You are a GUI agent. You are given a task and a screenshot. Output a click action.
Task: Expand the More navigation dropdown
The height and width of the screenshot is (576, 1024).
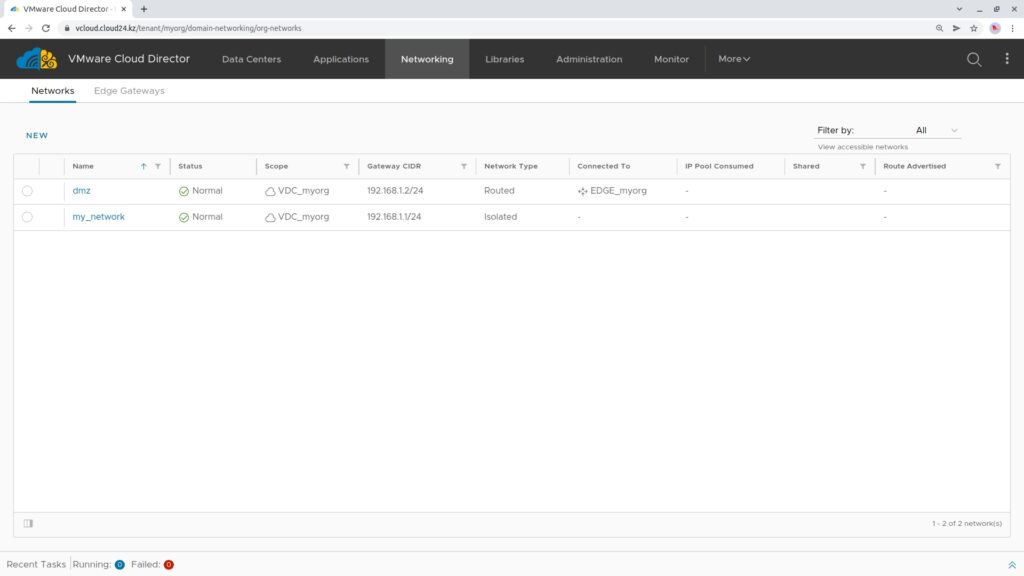coord(734,59)
